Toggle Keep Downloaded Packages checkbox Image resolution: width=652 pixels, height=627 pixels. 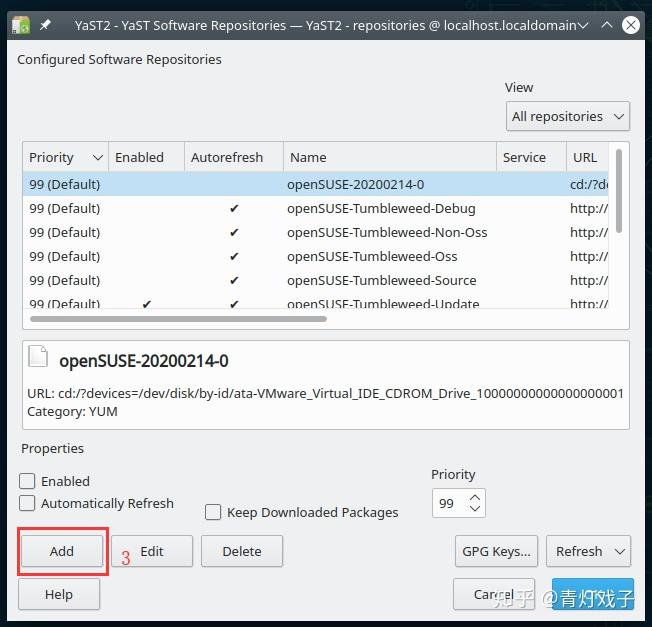213,512
